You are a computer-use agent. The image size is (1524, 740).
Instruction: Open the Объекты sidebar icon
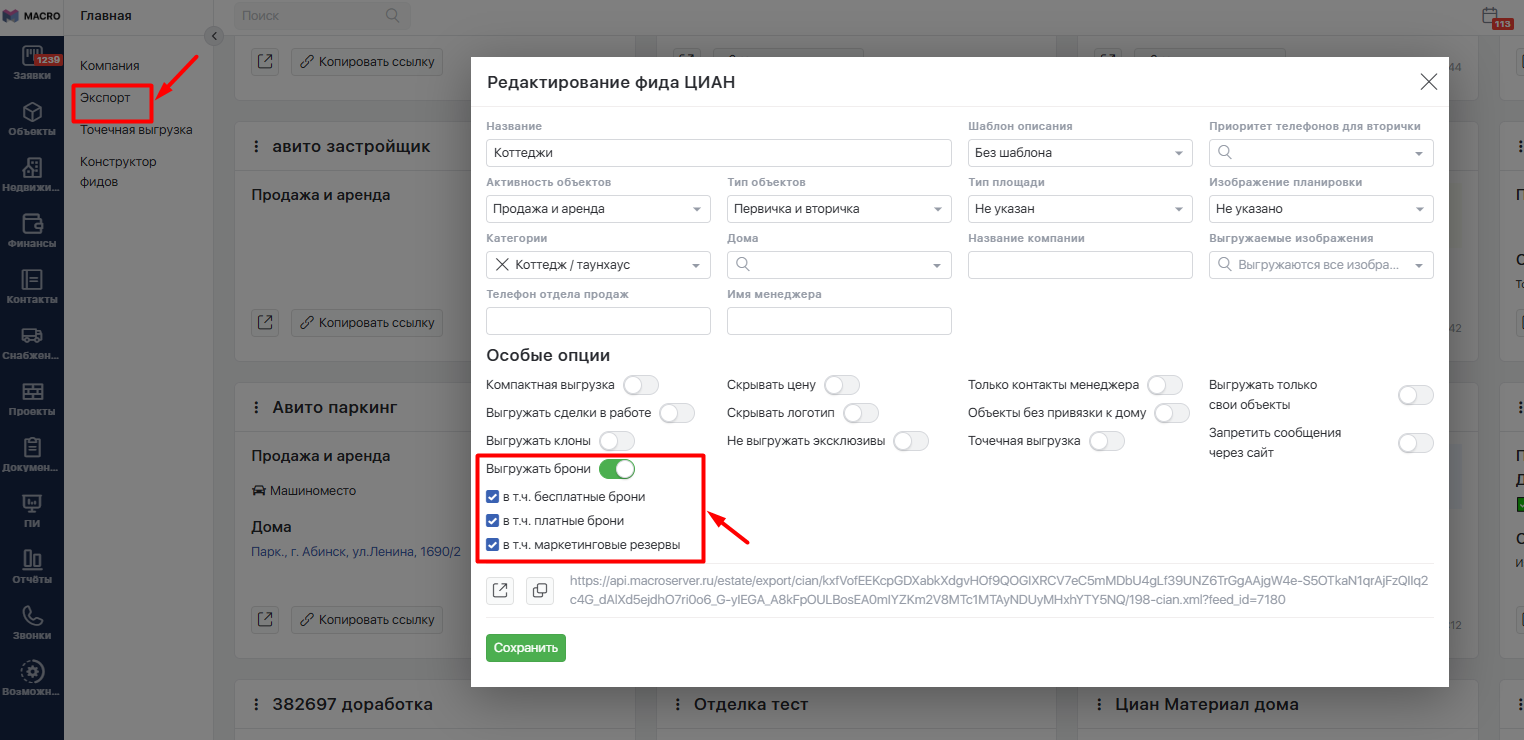point(32,118)
